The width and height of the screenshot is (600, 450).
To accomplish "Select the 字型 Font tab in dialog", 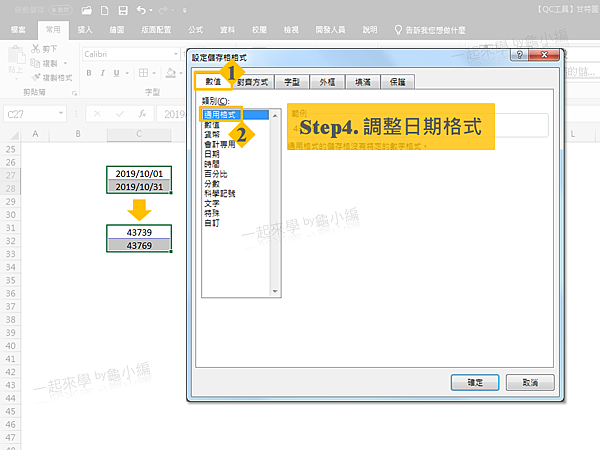I will pos(292,82).
